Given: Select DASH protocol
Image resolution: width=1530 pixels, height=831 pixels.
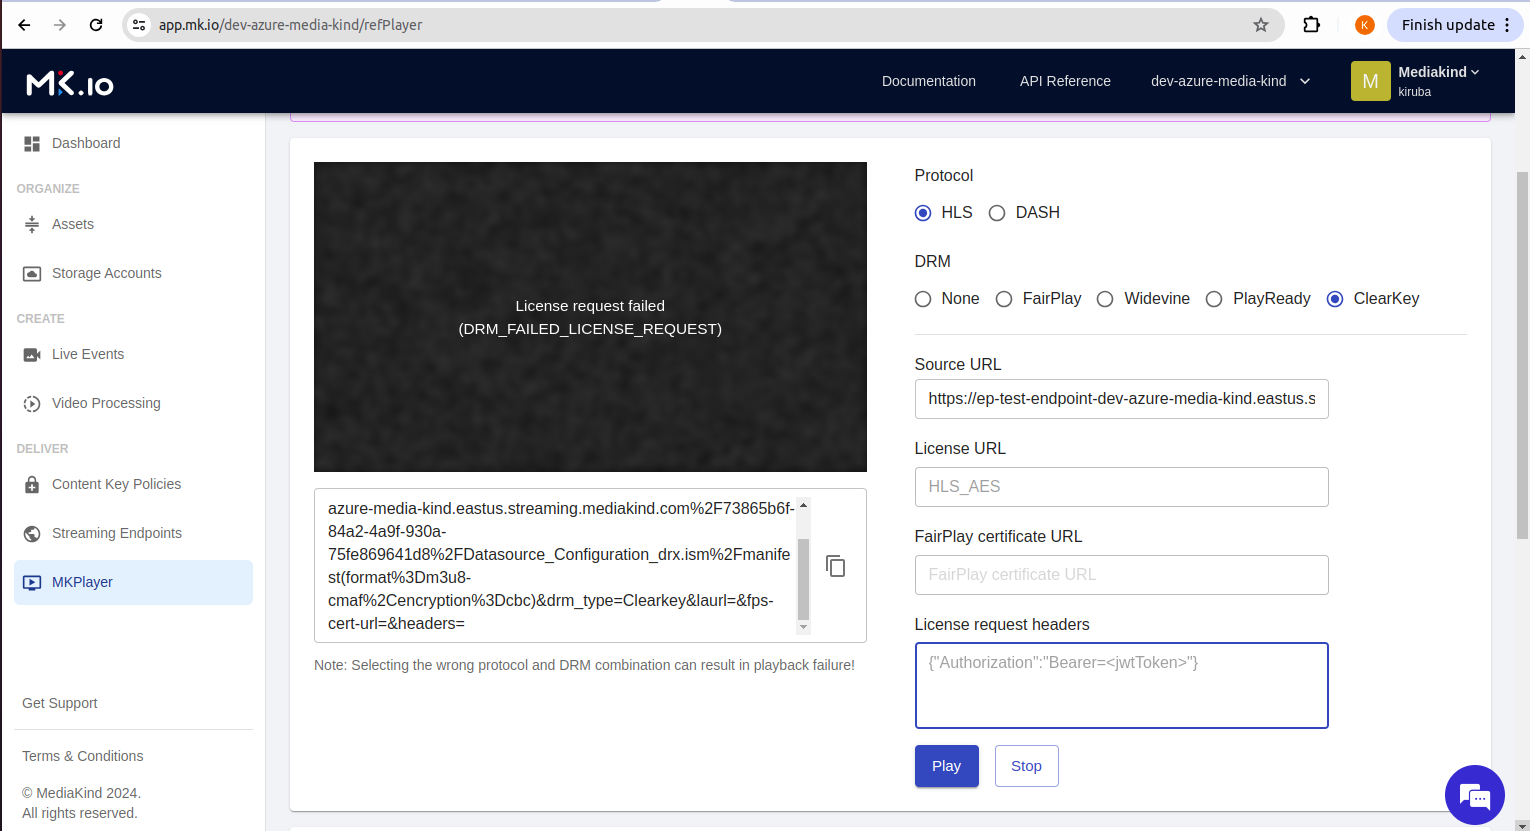Looking at the screenshot, I should click(x=997, y=213).
